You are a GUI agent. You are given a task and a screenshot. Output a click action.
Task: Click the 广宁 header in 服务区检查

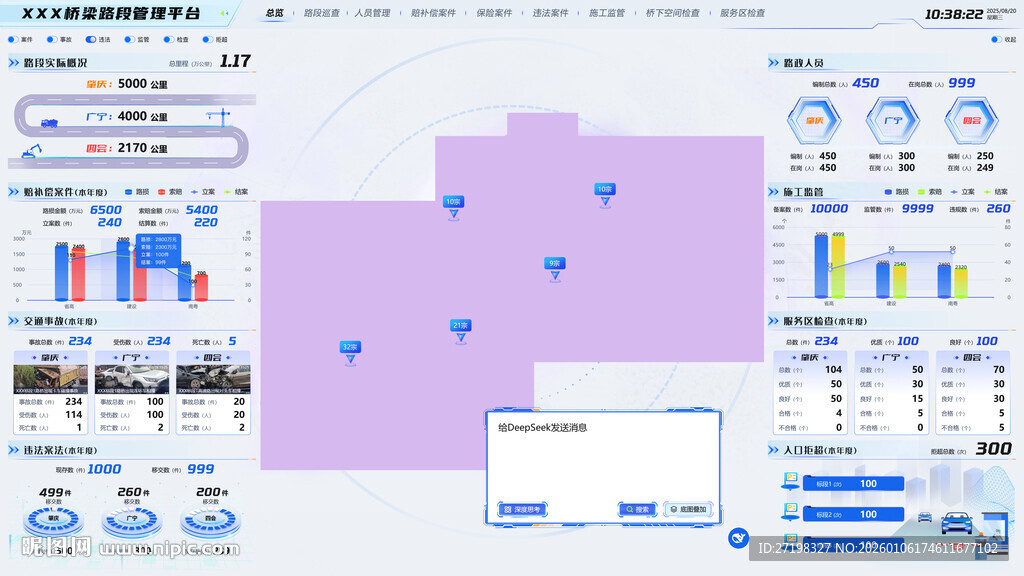pyautogui.click(x=891, y=357)
